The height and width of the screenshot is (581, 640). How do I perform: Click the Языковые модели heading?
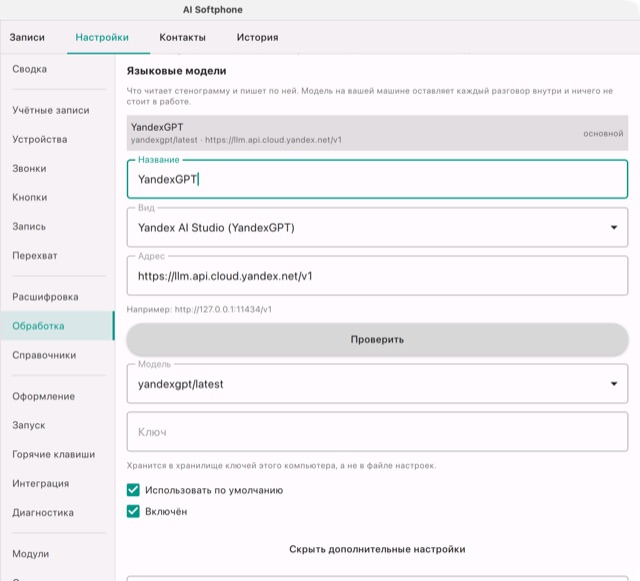coord(176,71)
